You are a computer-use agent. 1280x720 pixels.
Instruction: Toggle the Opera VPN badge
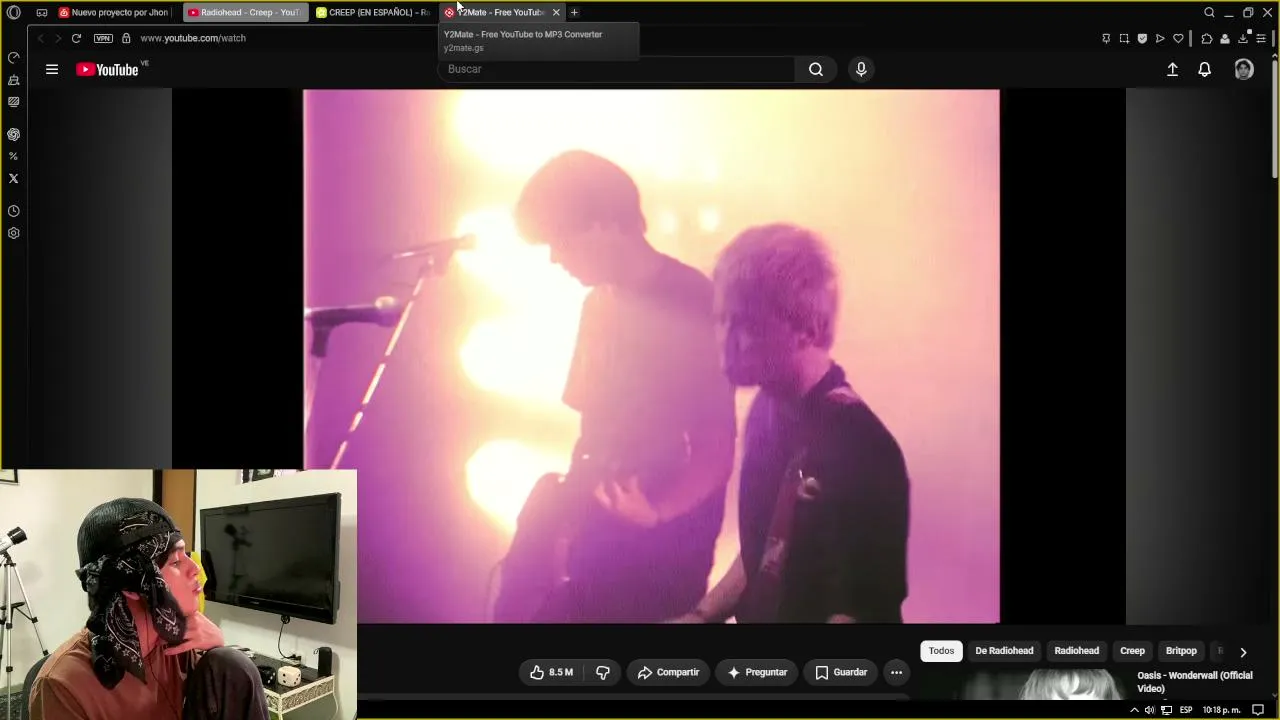coord(103,38)
